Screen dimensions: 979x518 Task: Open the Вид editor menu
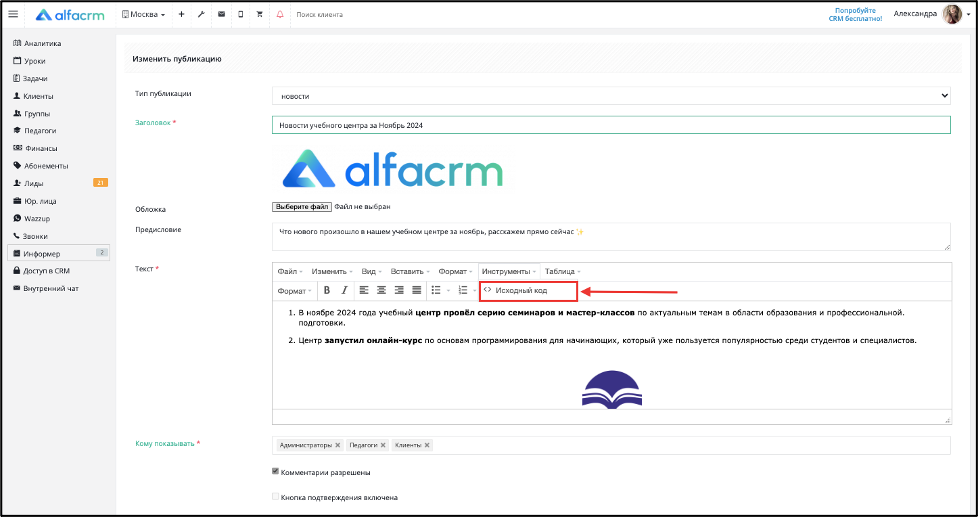371,271
